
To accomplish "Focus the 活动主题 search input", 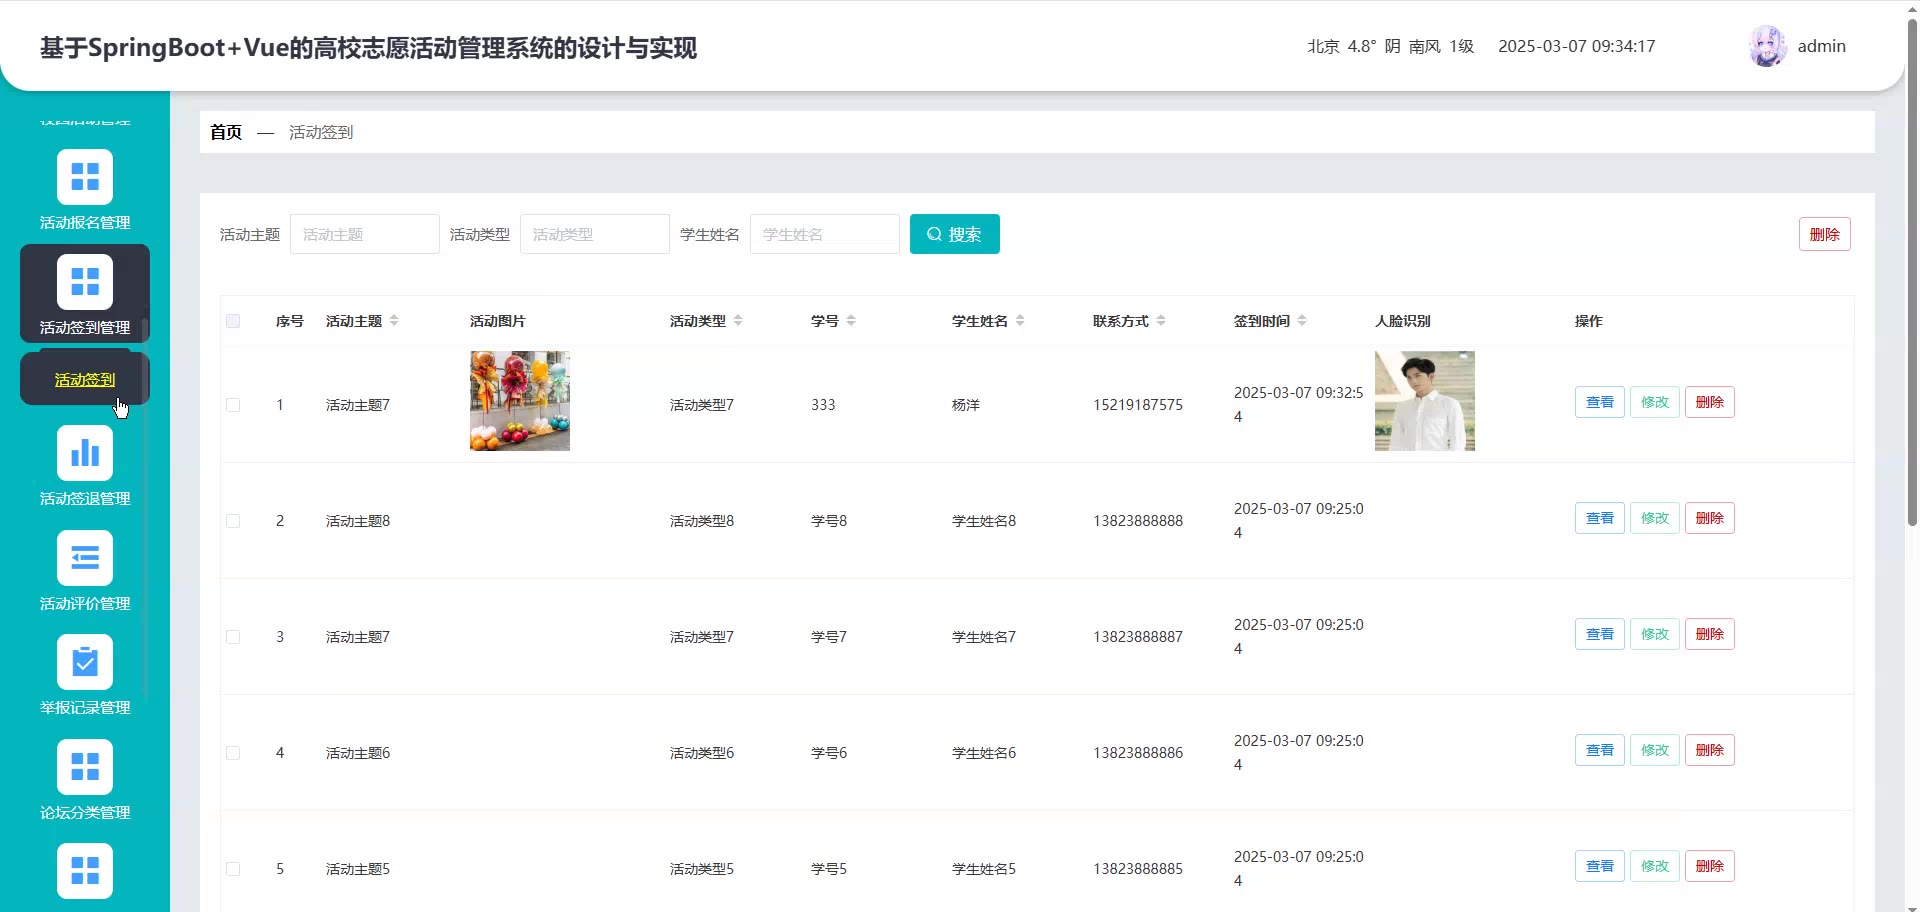I will (x=364, y=234).
